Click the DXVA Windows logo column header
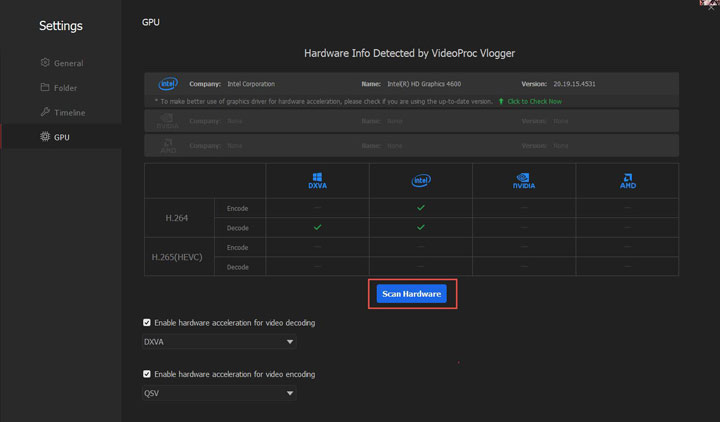The width and height of the screenshot is (720, 422). [317, 182]
